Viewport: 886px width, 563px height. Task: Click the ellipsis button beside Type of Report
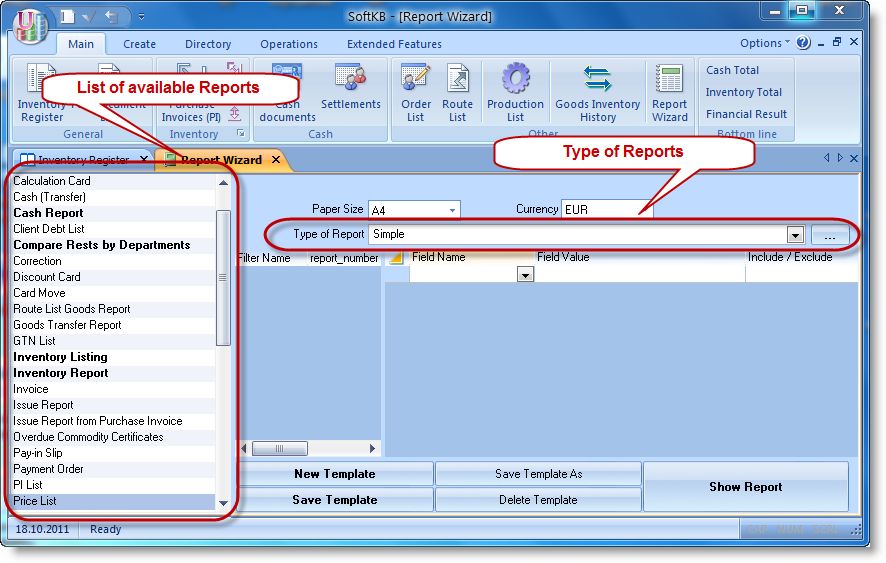pos(829,235)
